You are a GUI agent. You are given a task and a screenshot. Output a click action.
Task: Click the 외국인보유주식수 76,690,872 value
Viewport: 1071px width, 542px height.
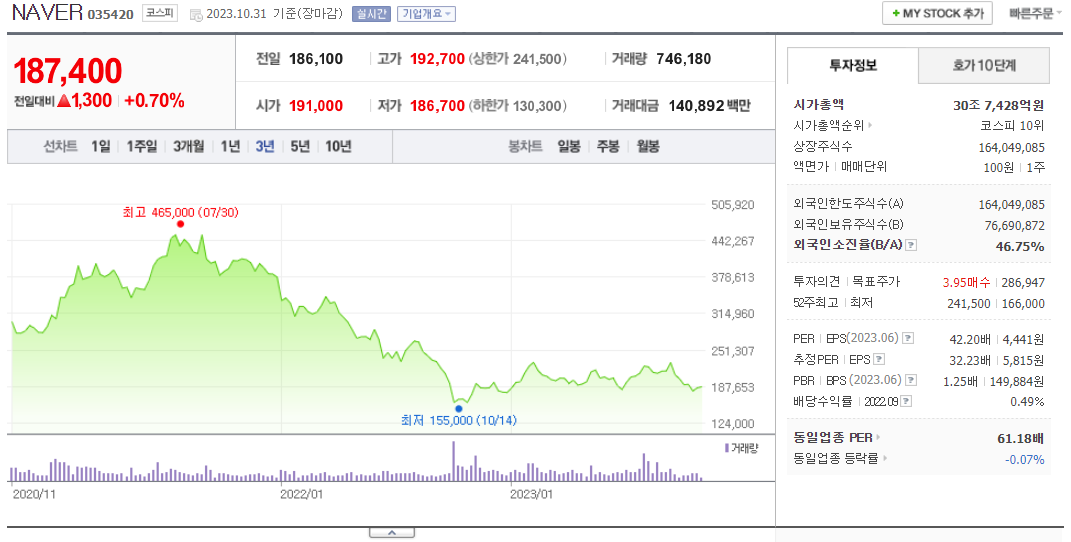tap(1015, 225)
